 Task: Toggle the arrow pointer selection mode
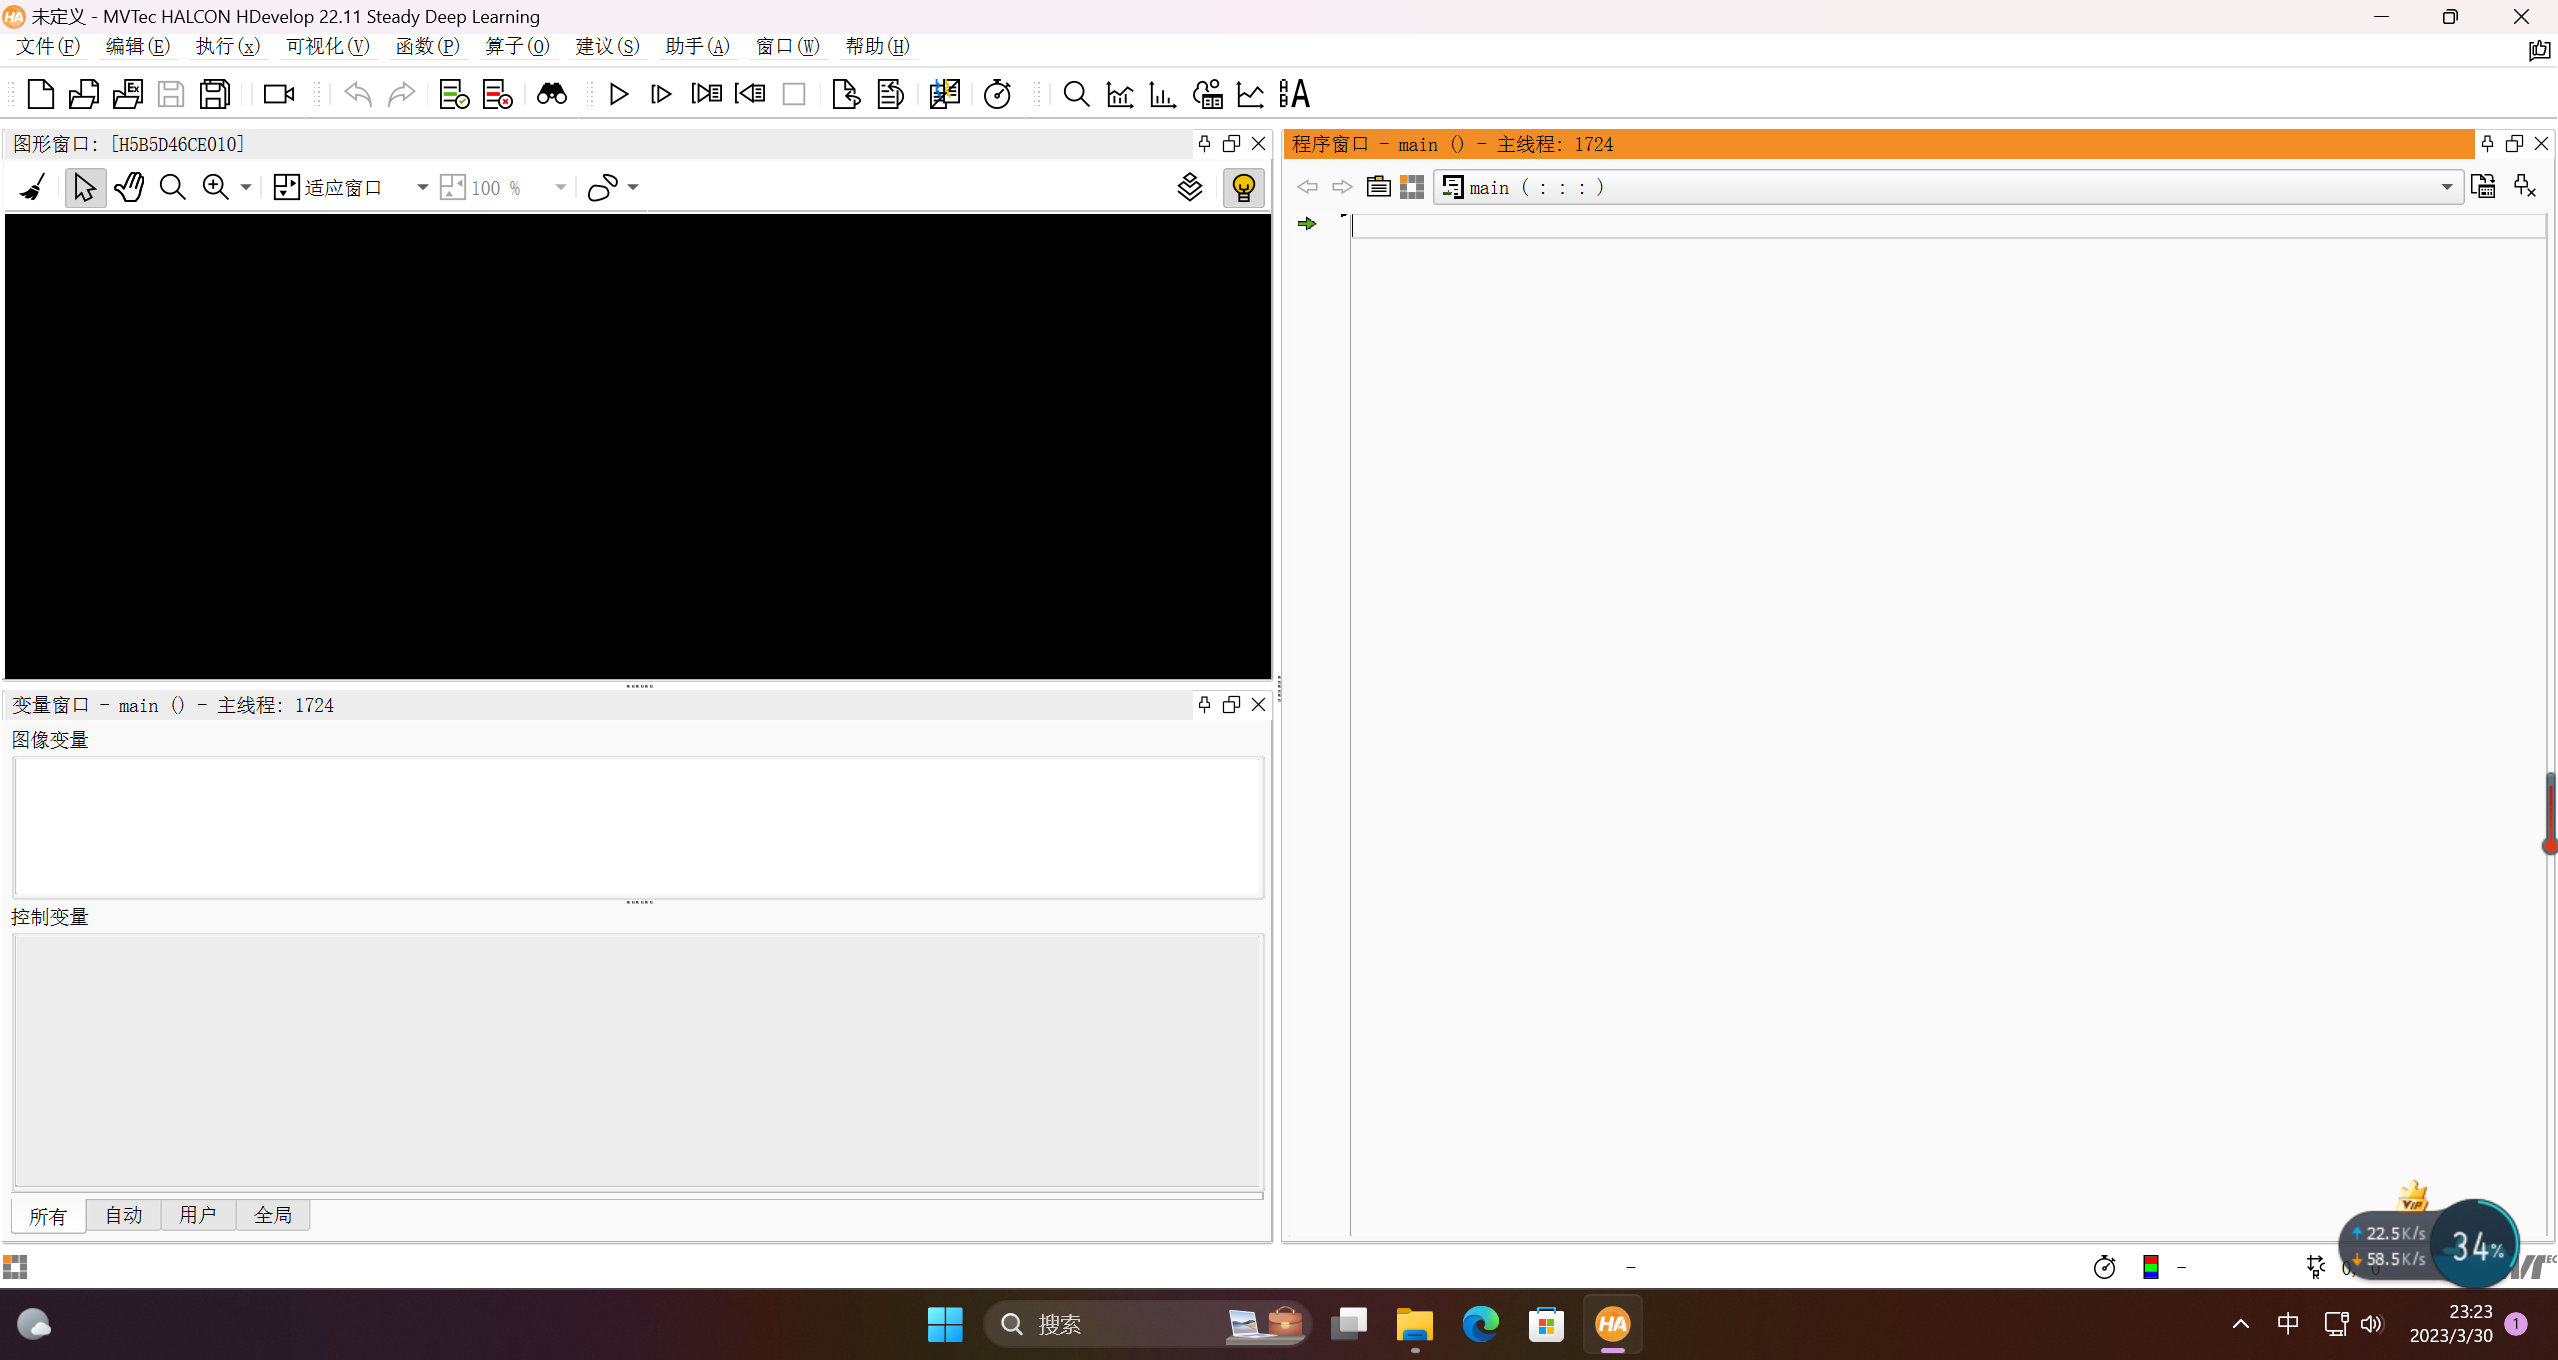pos(85,187)
